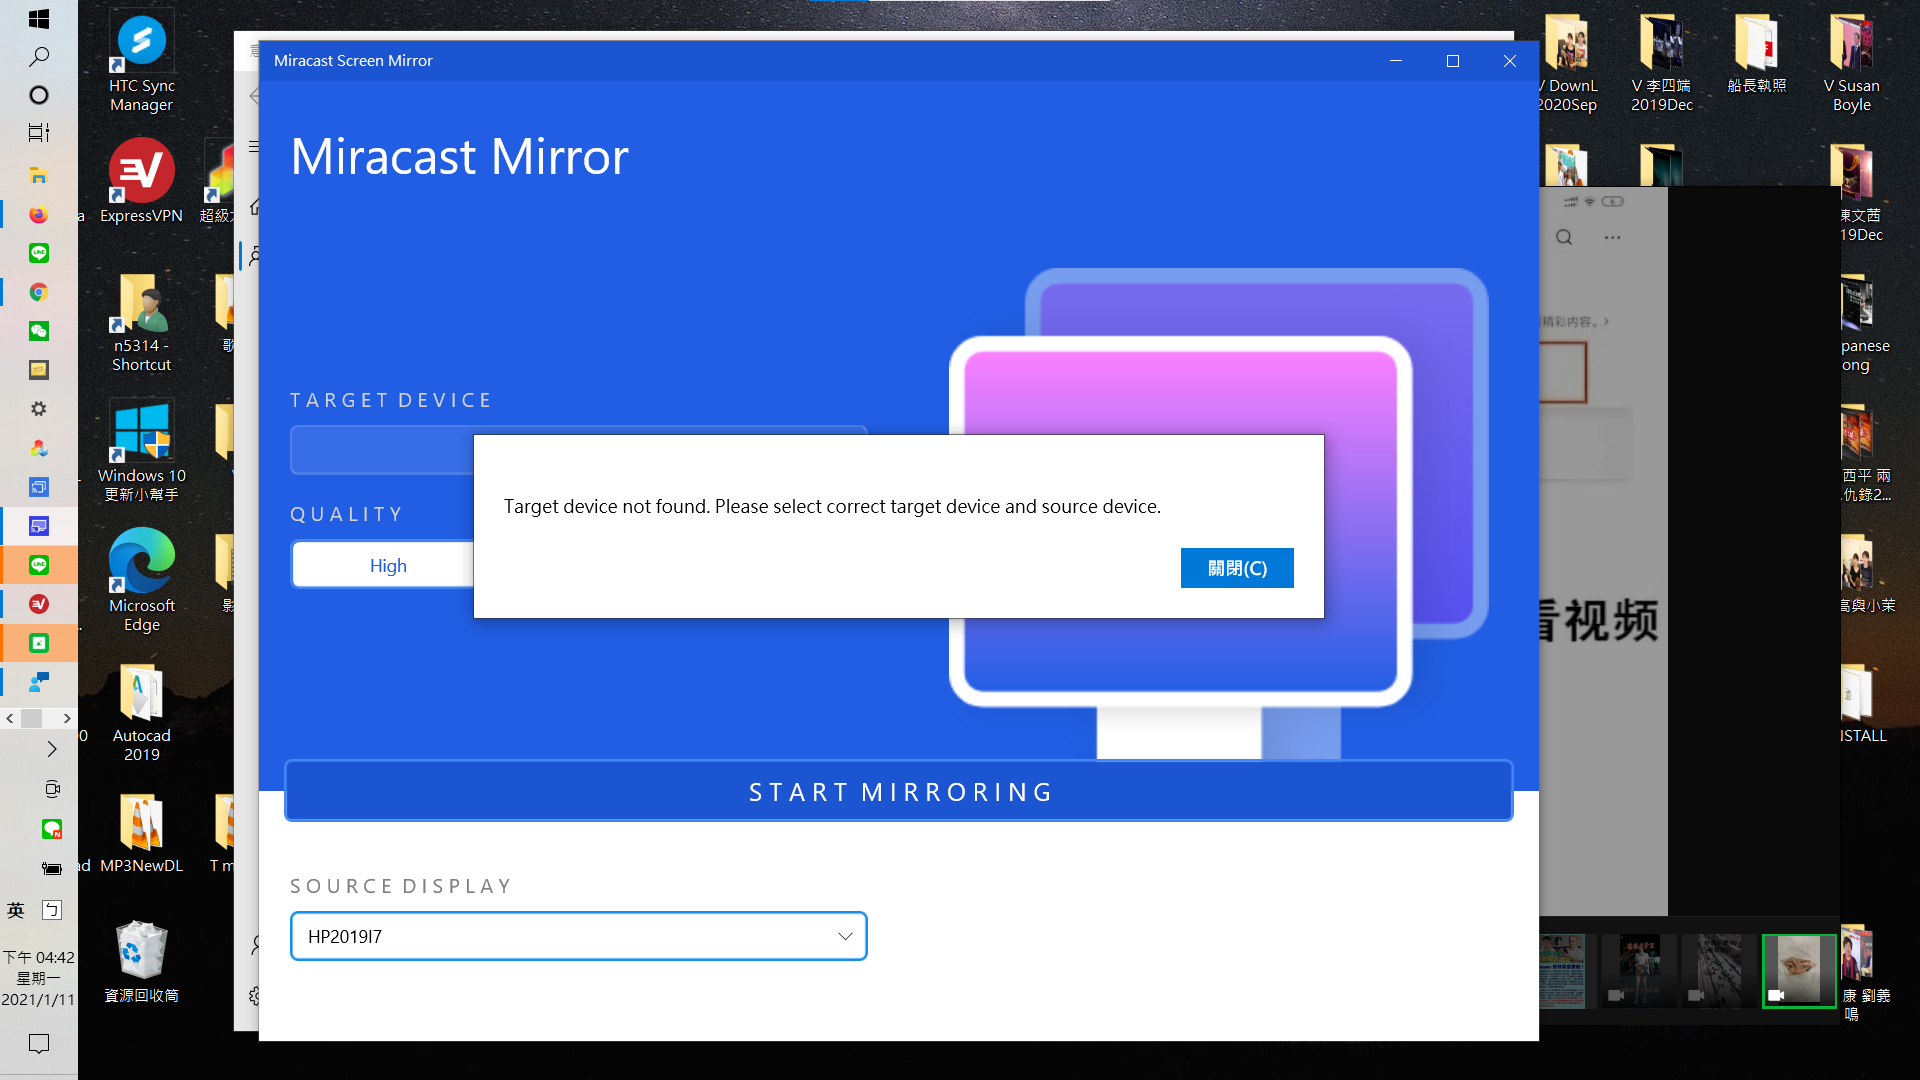This screenshot has width=1920, height=1080.
Task: Open the HTC Sync Manager desktop shortcut
Action: pyautogui.click(x=141, y=62)
